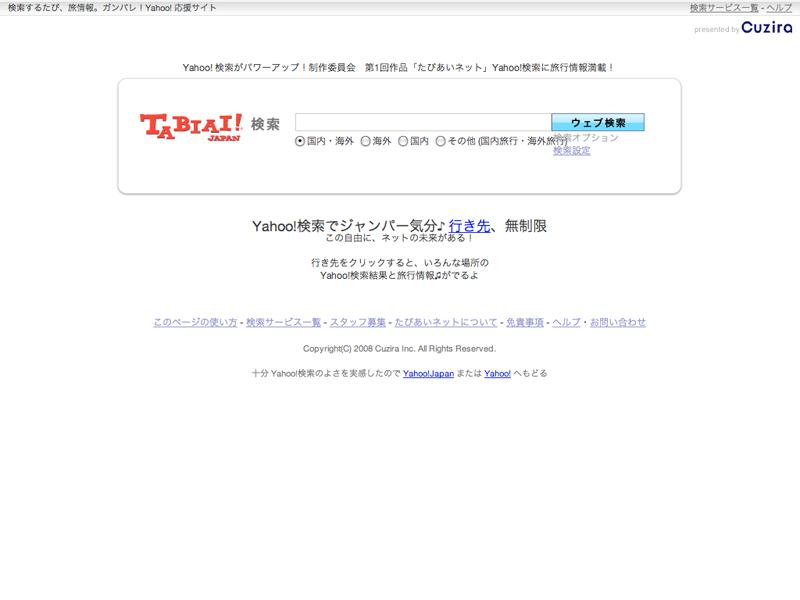Viewport: 800px width, 600px height.
Task: Focus the search text input field
Action: pyautogui.click(x=423, y=122)
